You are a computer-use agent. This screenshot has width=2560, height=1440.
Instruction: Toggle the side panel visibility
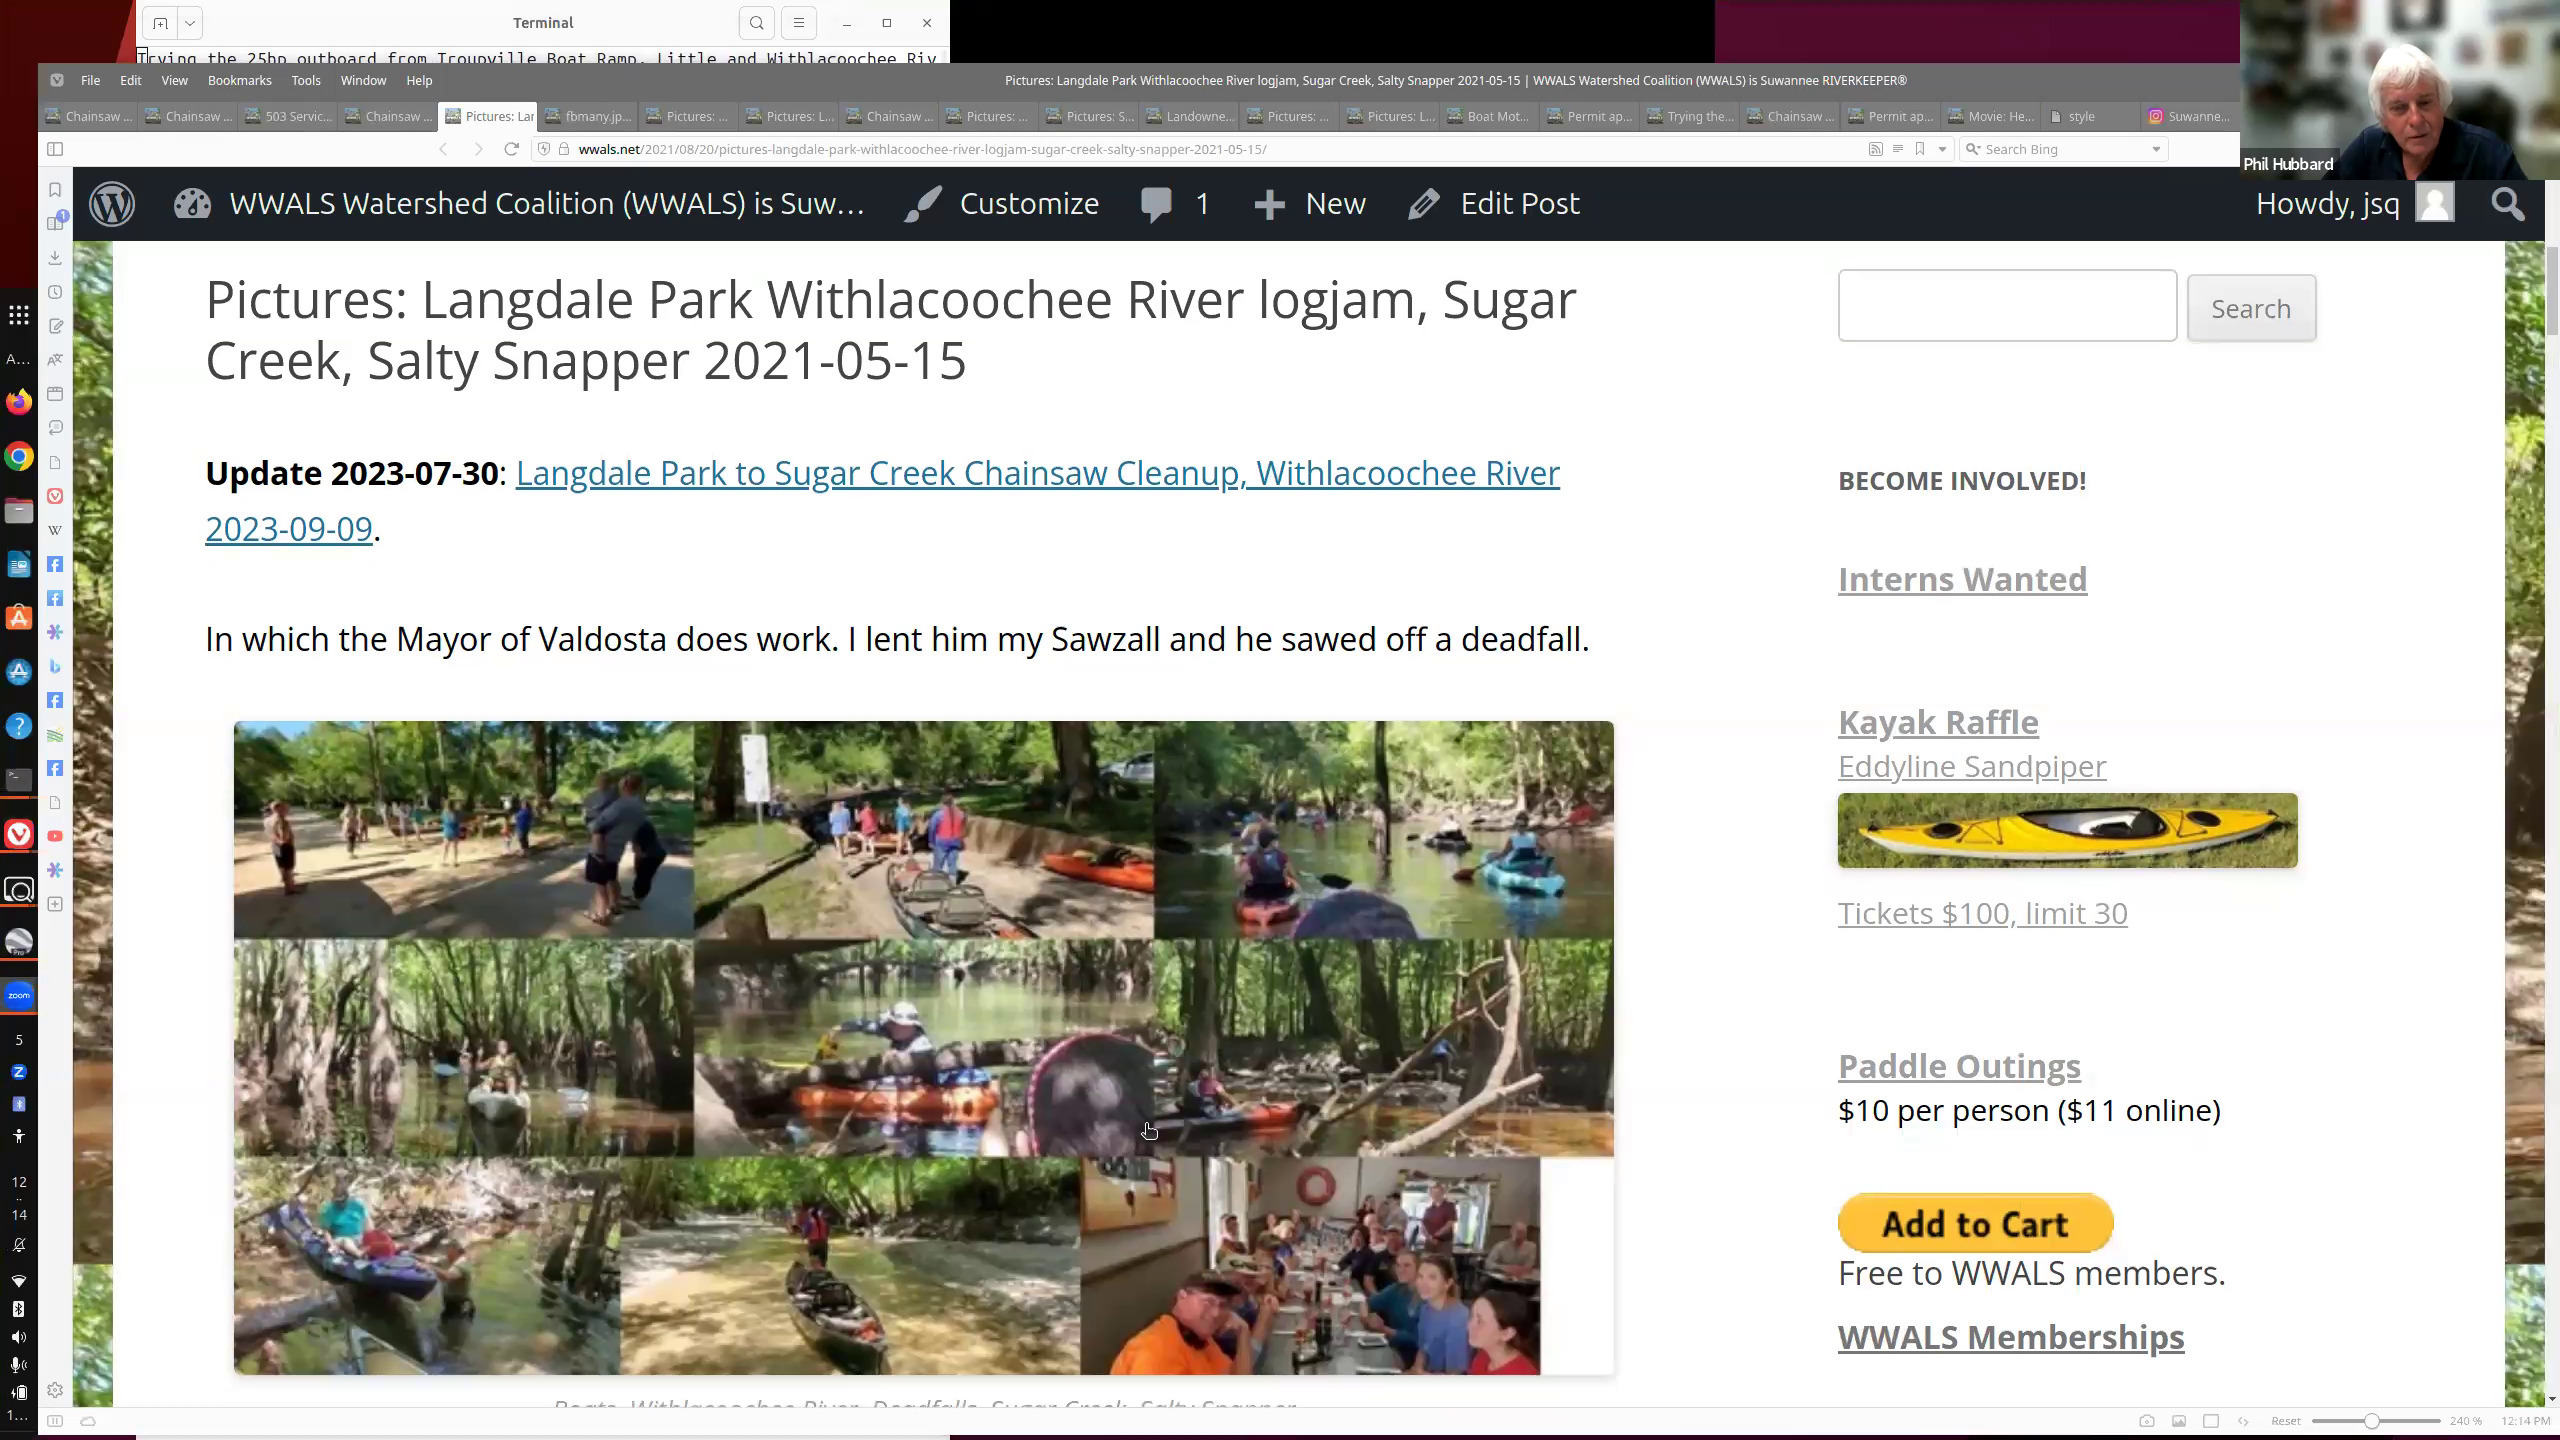pos(55,149)
